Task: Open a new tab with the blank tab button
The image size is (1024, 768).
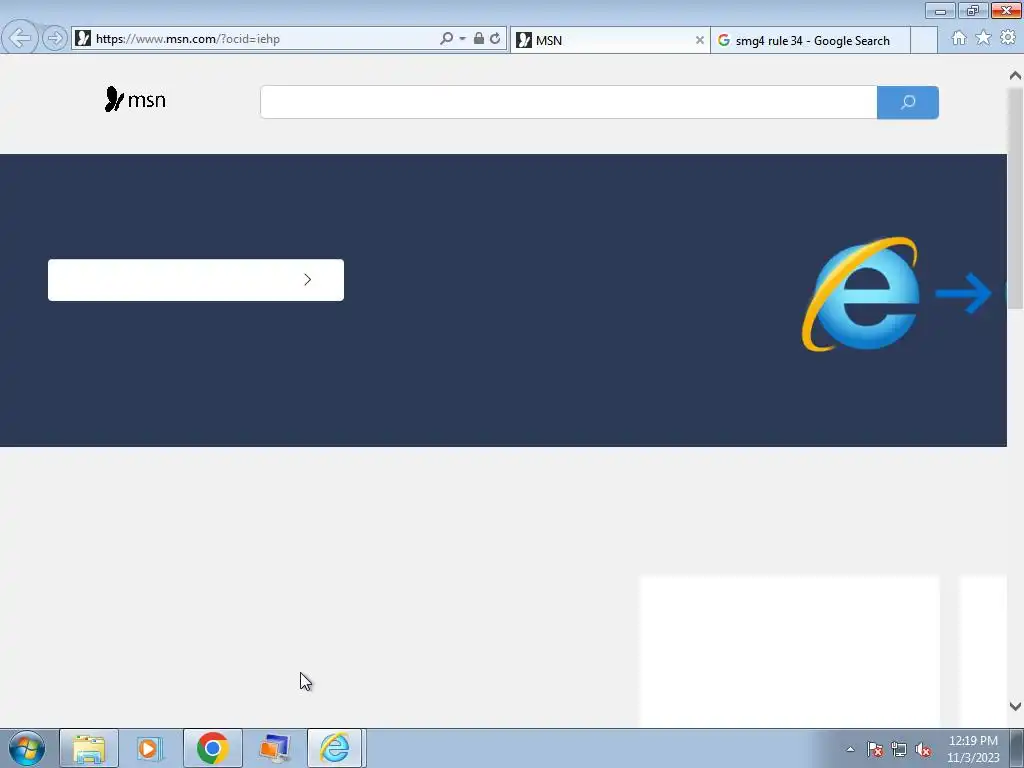Action: point(923,40)
